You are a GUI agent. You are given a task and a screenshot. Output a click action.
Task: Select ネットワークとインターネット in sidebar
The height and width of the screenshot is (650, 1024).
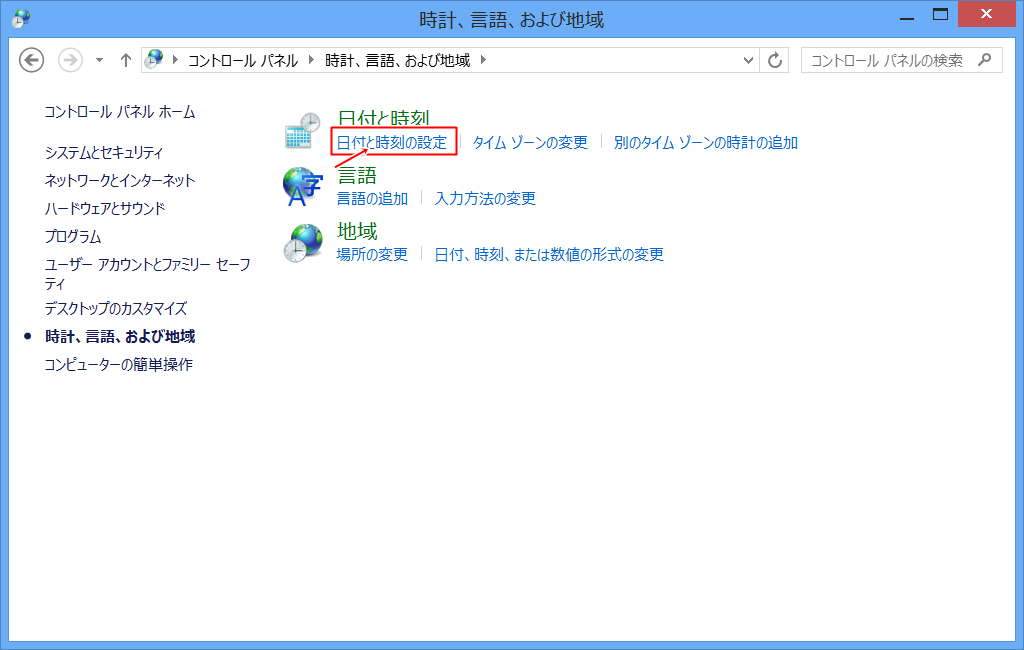pyautogui.click(x=120, y=180)
